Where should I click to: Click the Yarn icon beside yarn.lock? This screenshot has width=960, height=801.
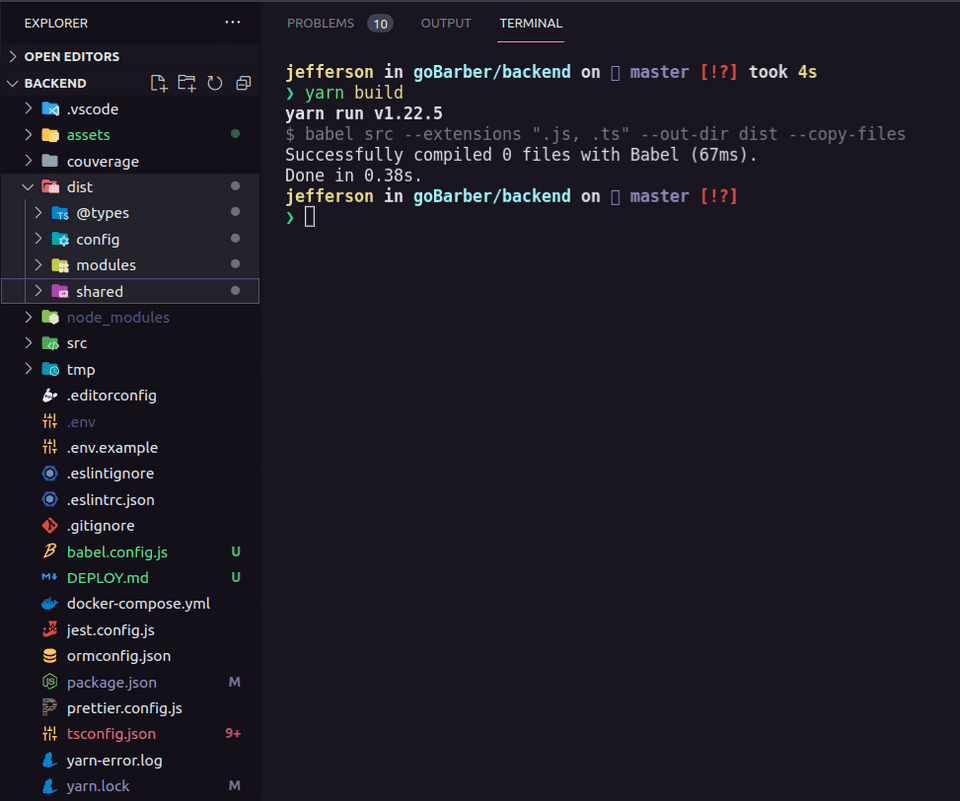click(x=51, y=785)
